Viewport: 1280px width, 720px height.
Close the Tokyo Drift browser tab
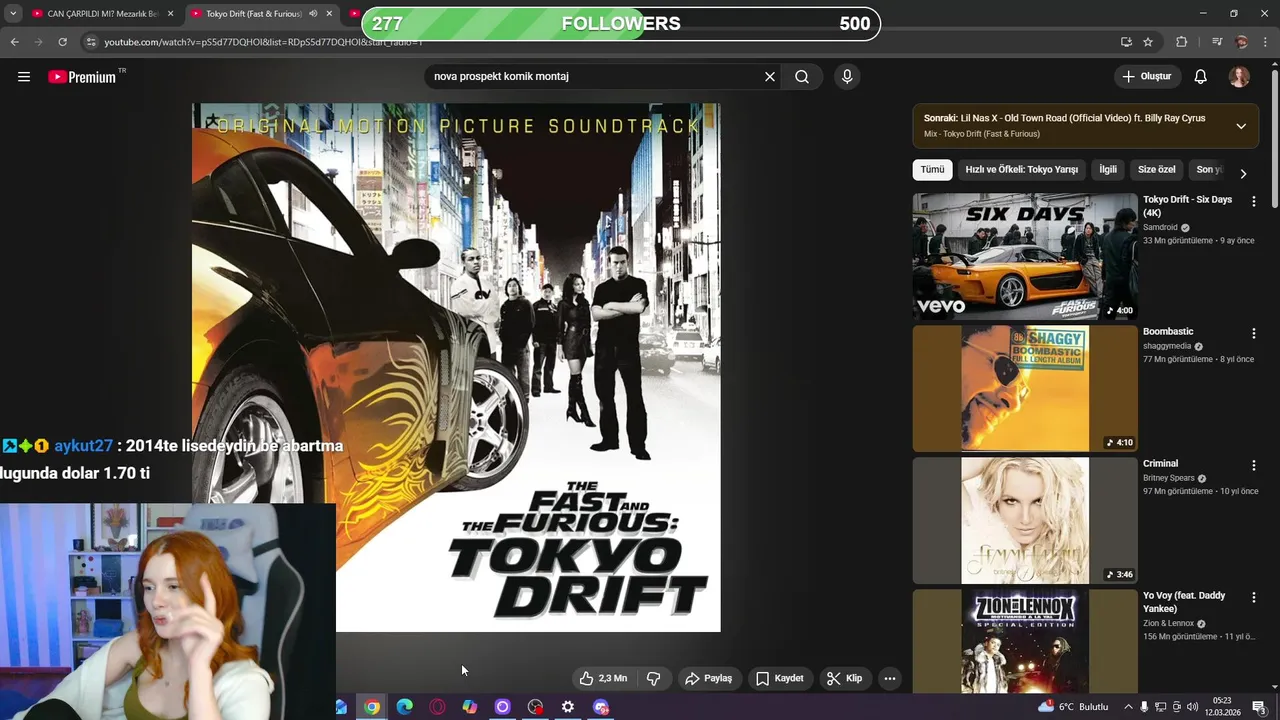[x=329, y=14]
